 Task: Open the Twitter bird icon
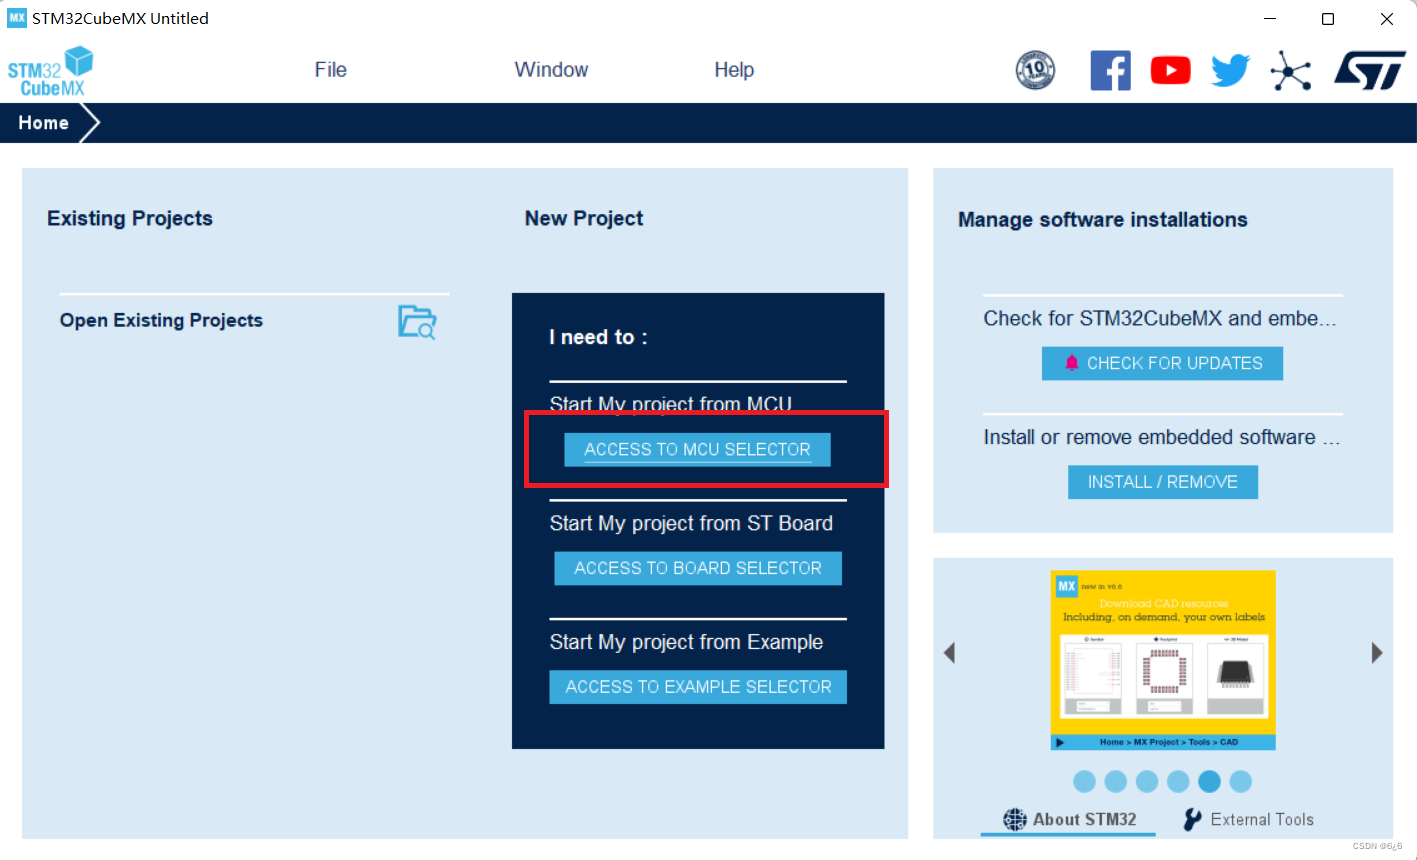pos(1230,70)
